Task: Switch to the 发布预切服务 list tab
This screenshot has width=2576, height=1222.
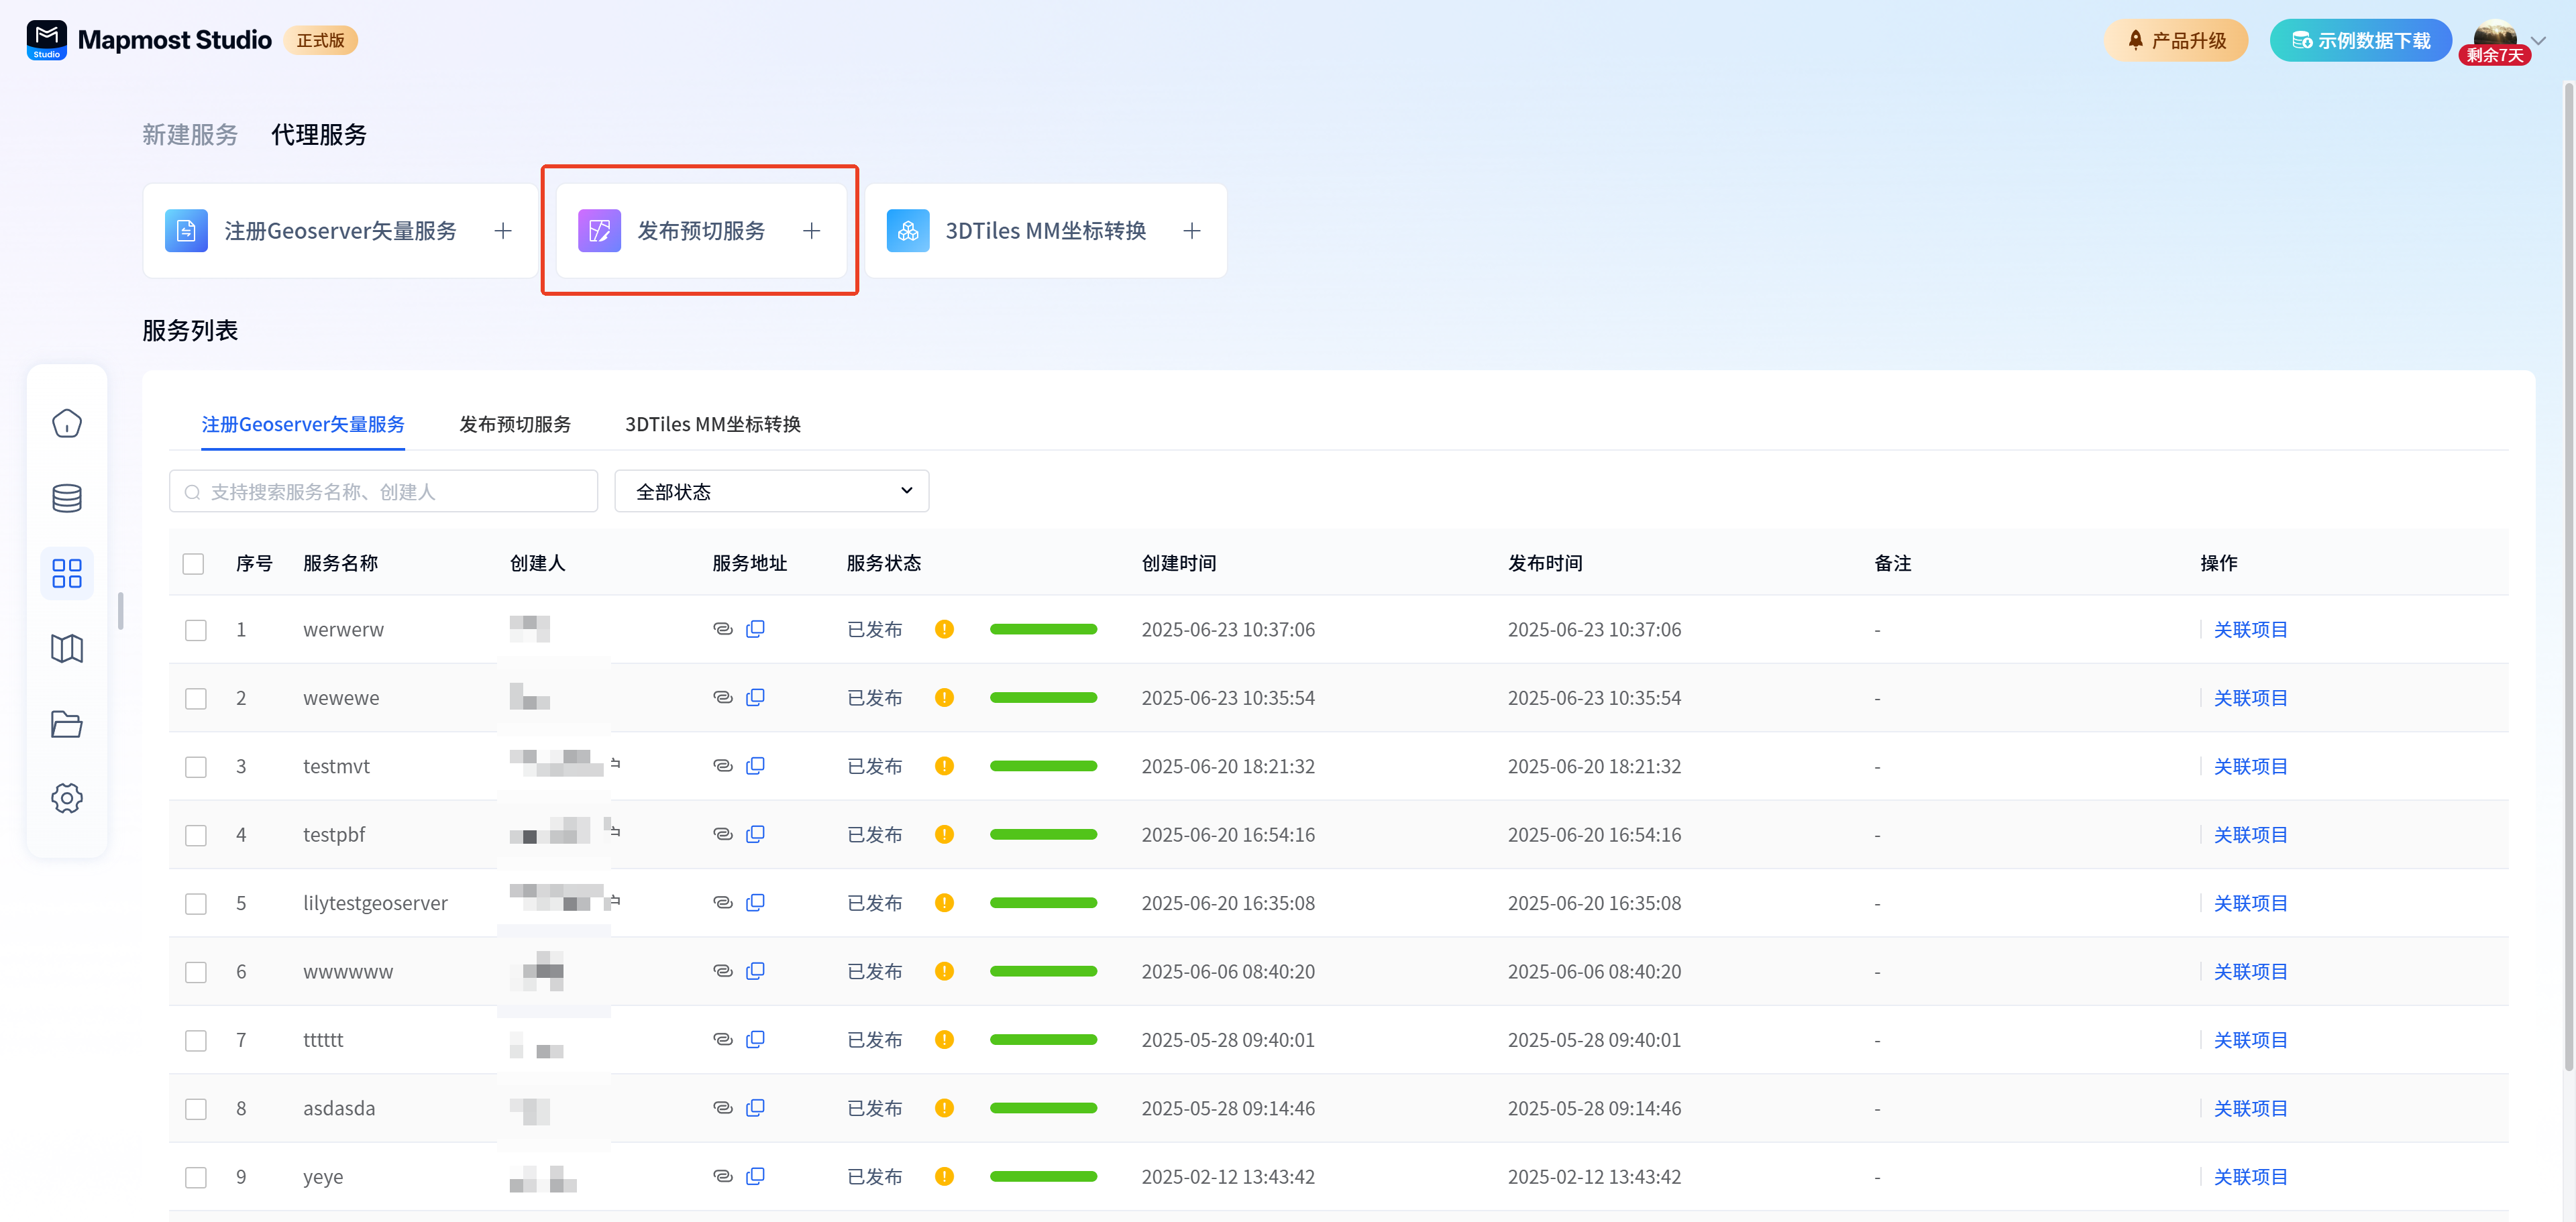Action: pos(514,424)
